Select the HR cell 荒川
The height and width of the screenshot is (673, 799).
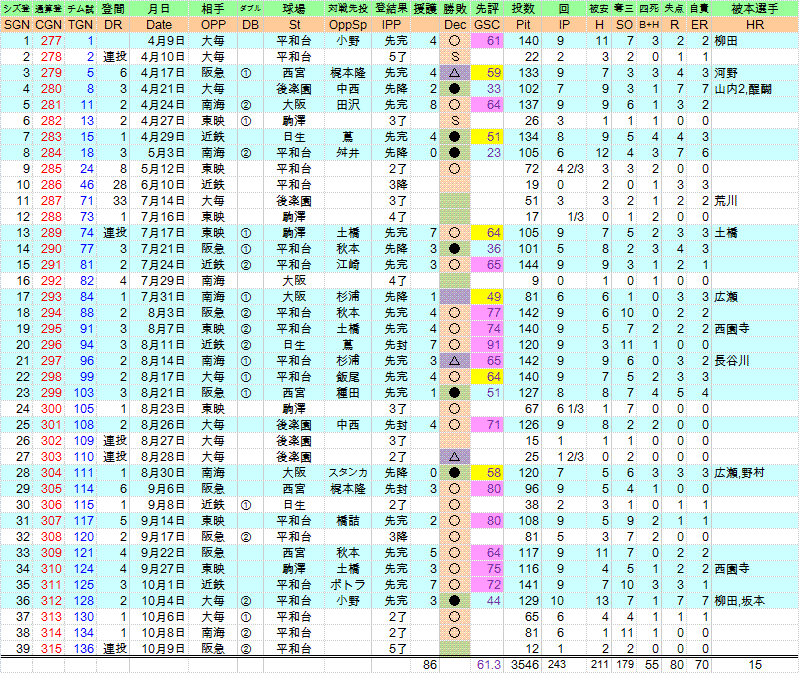coord(726,201)
